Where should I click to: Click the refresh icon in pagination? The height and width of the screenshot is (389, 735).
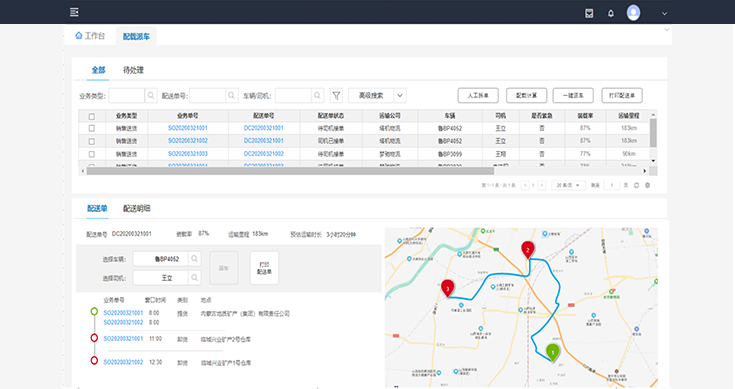click(x=637, y=186)
